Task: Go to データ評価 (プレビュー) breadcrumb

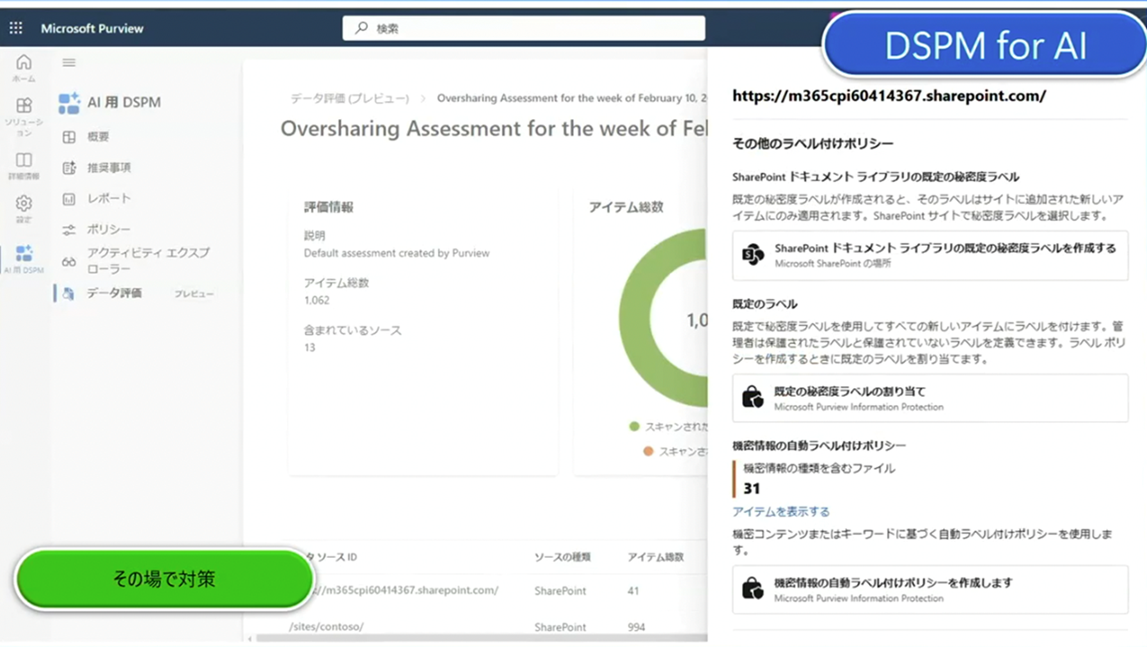Action: pos(350,98)
